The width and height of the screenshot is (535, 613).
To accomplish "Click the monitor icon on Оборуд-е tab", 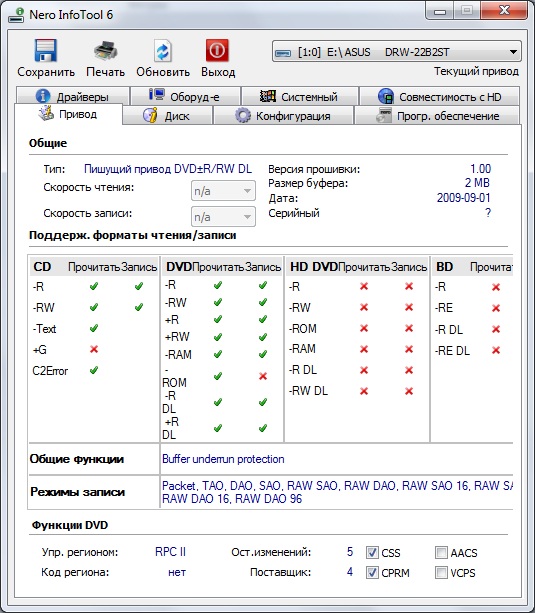I will click(156, 95).
